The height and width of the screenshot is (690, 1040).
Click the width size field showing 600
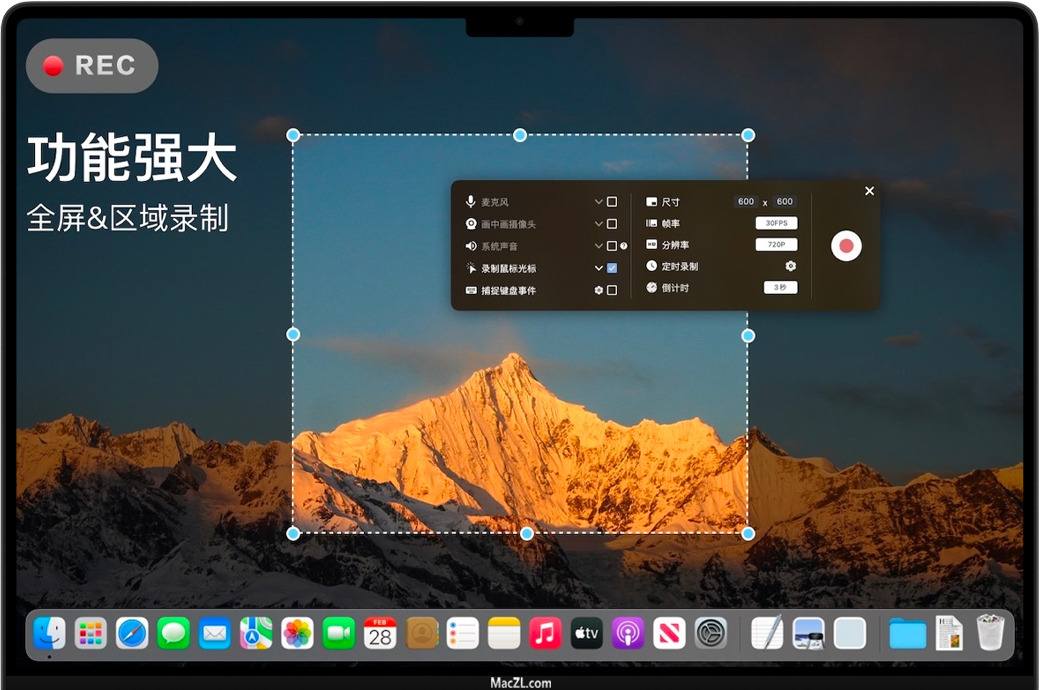pos(746,202)
